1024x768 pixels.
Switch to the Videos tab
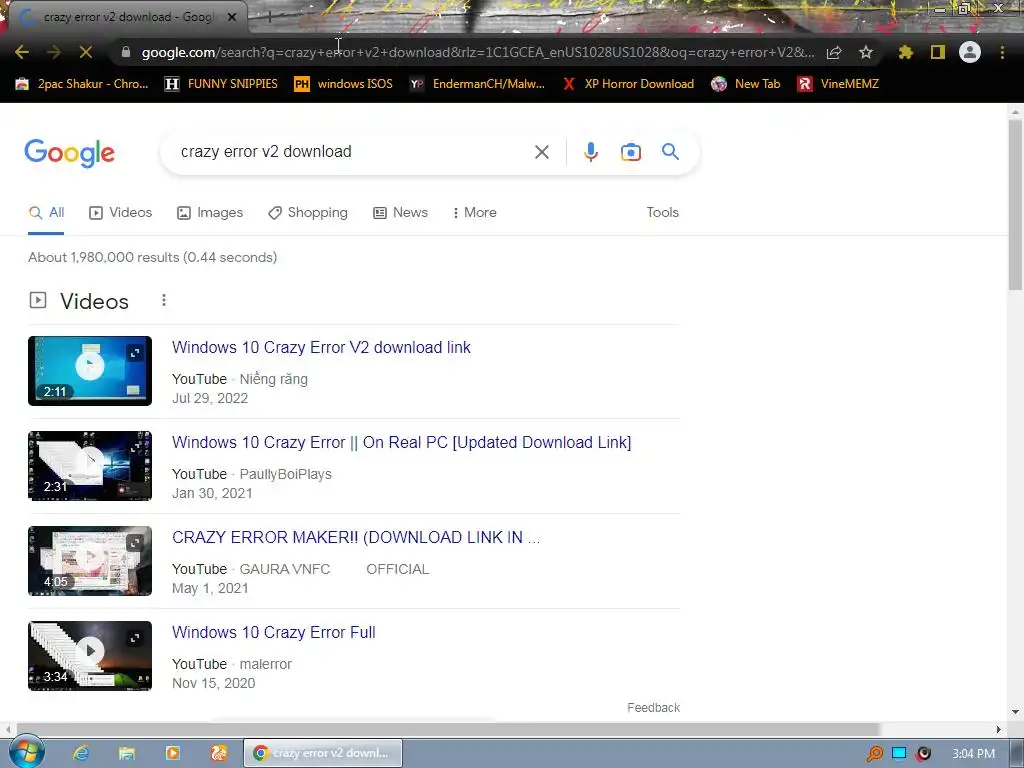(121, 213)
